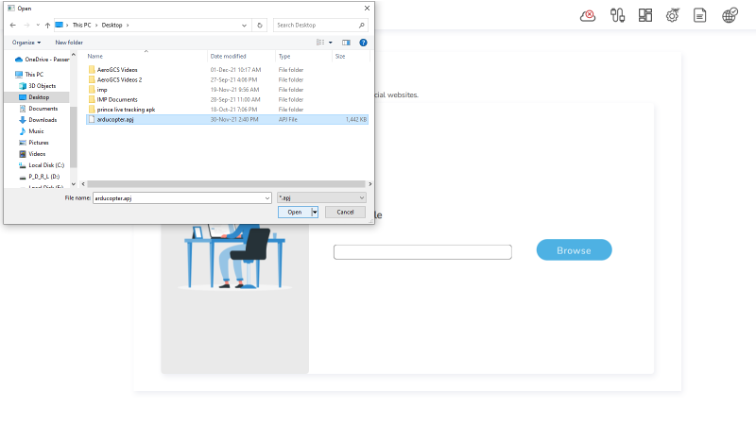Select the arducopter.apj file
The image size is (756, 426).
pyautogui.click(x=227, y=120)
